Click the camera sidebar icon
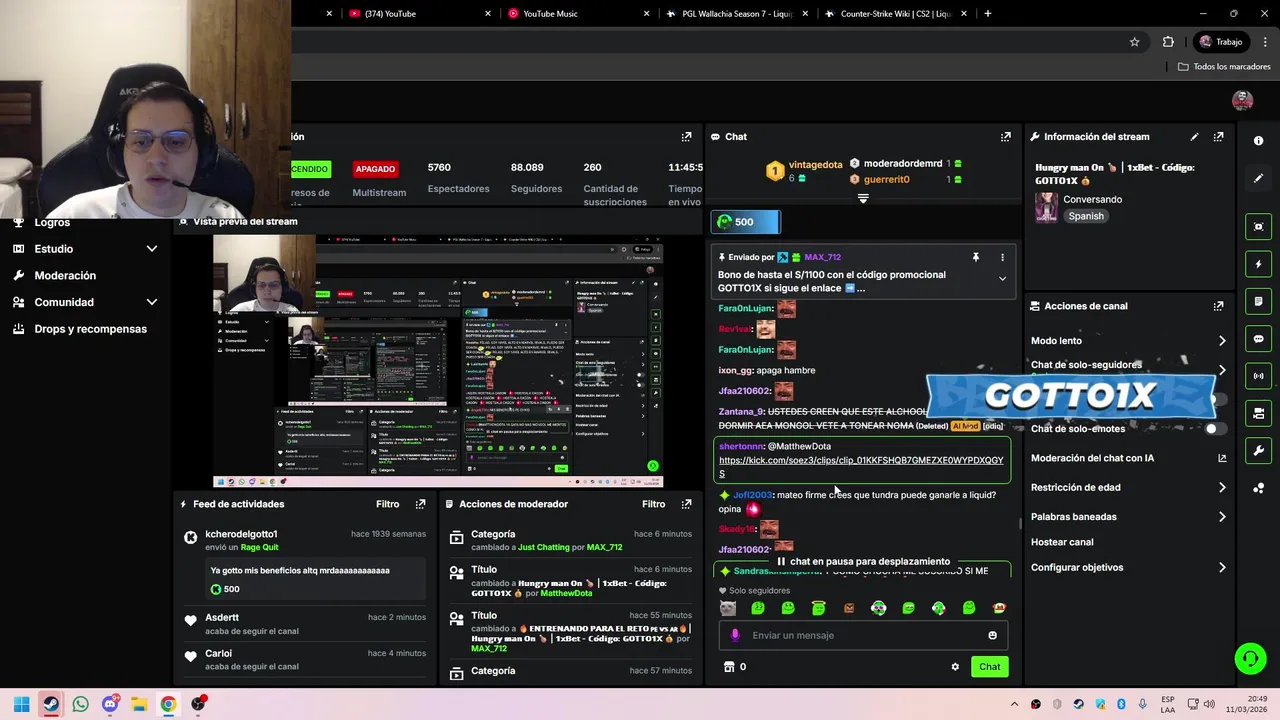 (x=1258, y=413)
